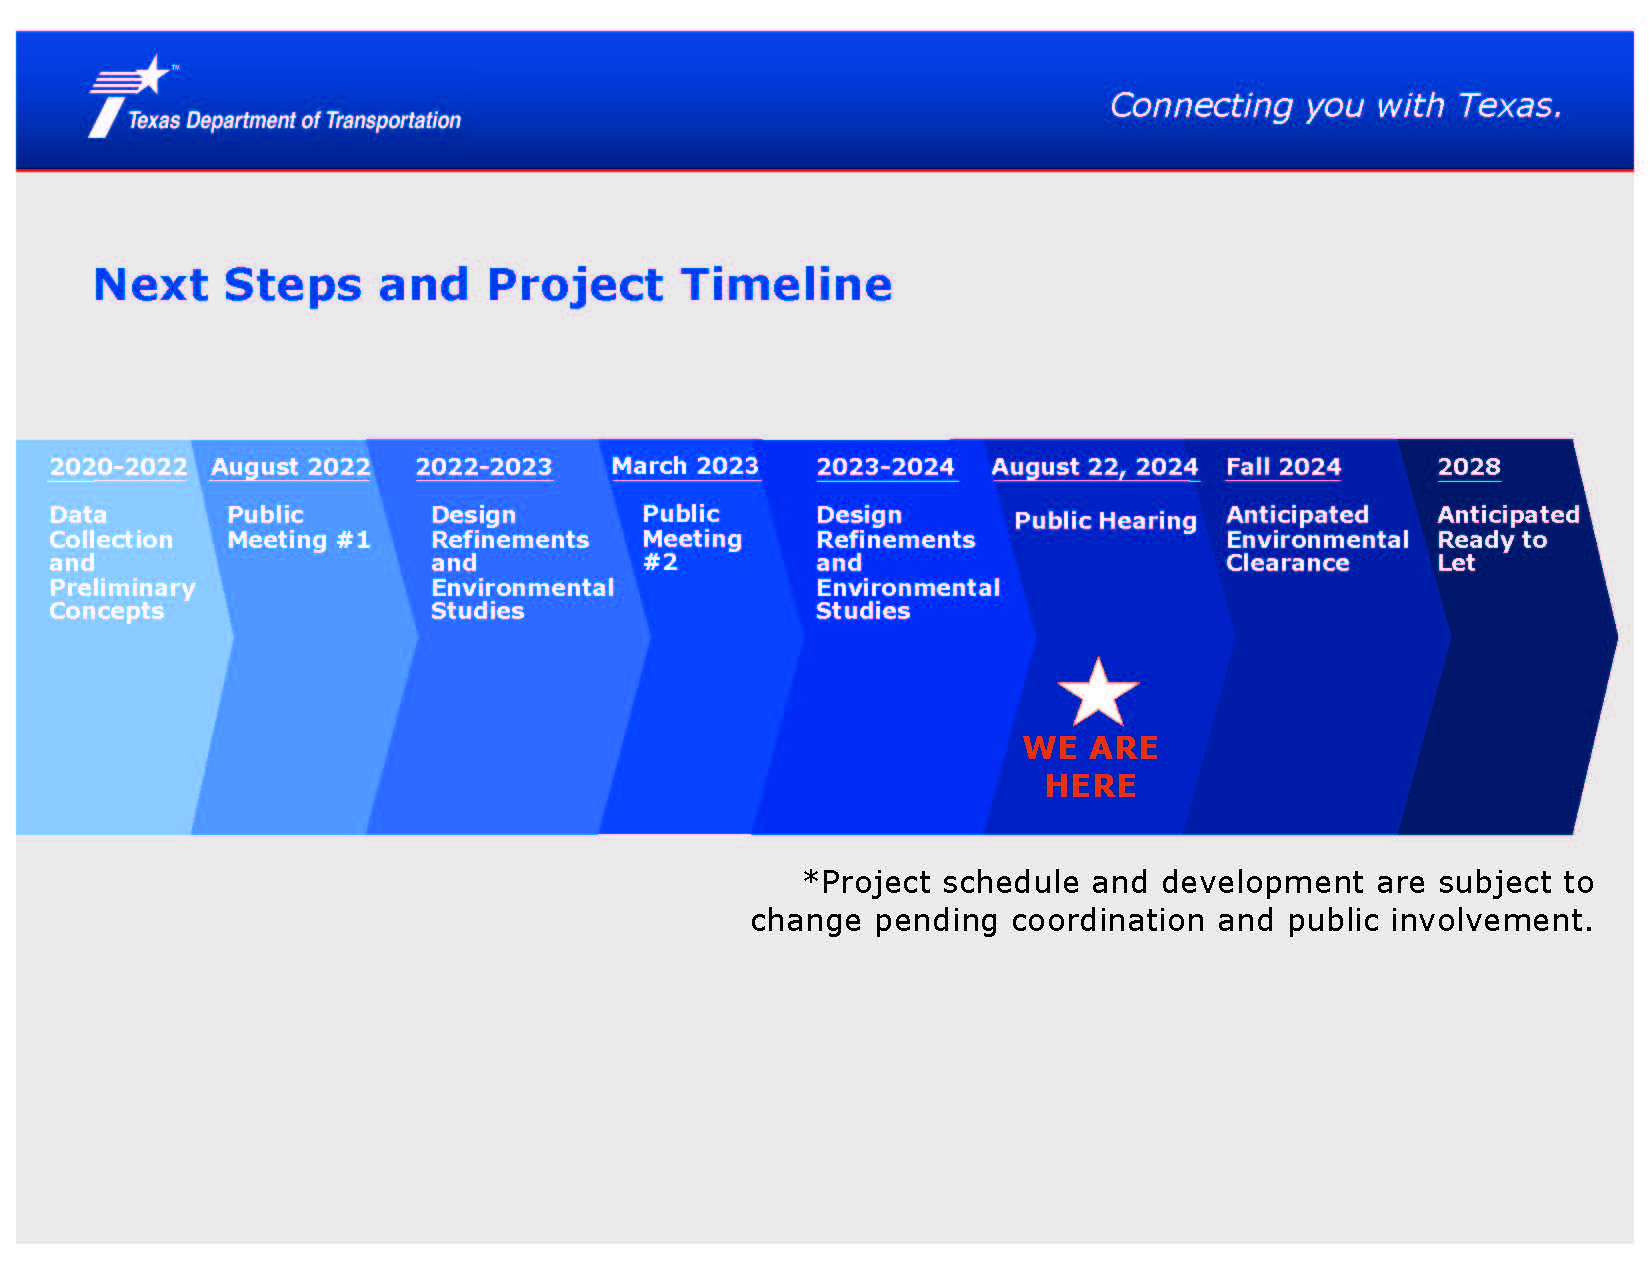Click 'Data Collection and Preliminary Concepts' text
Viewport: 1650px width, 1275px height.
122,563
